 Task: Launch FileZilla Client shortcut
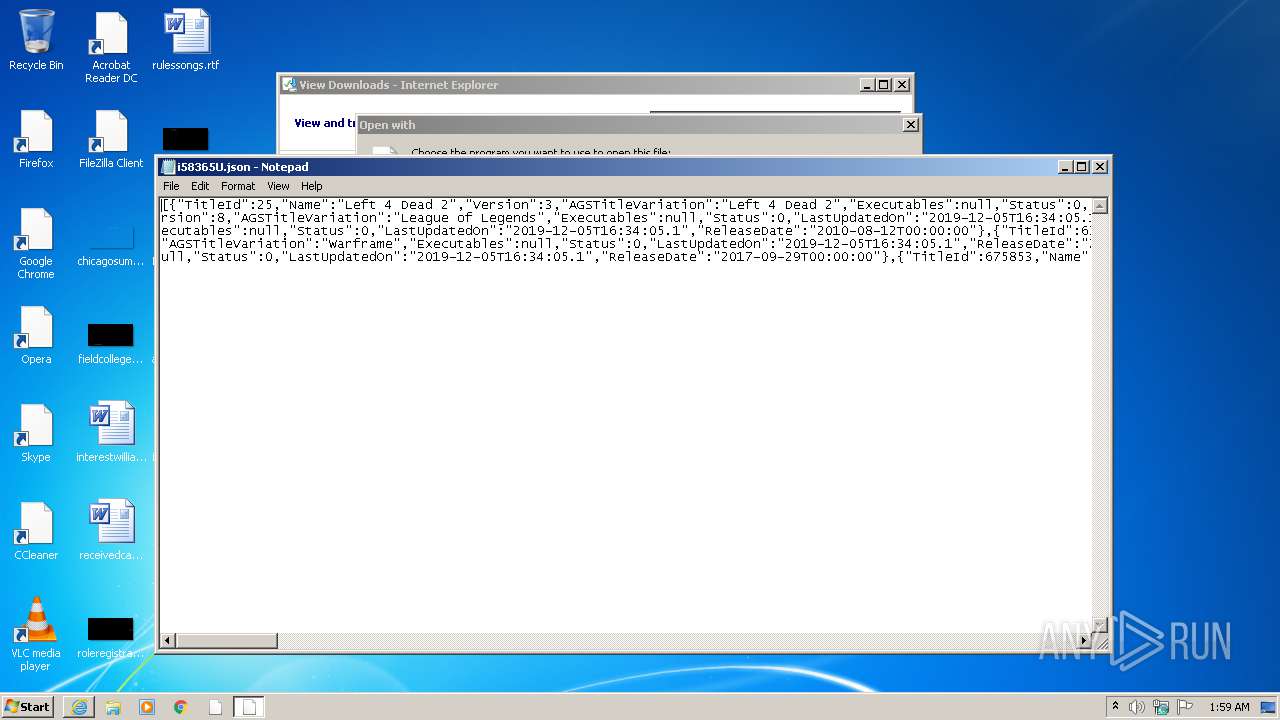[111, 139]
